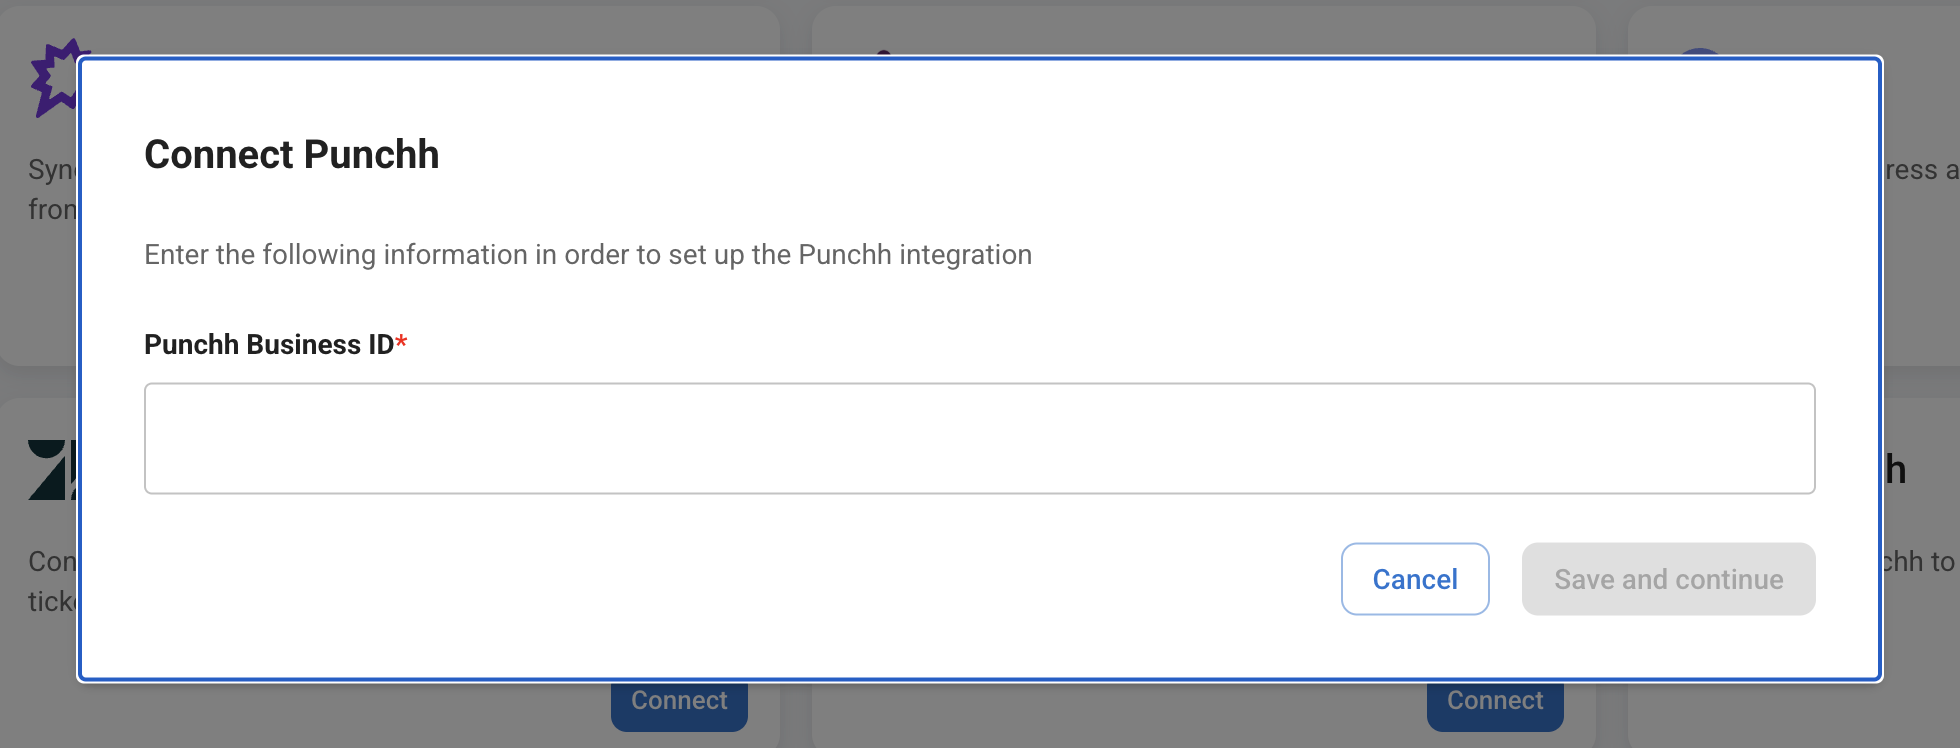Click the Punchh setup instructions text
This screenshot has width=1960, height=748.
(588, 255)
